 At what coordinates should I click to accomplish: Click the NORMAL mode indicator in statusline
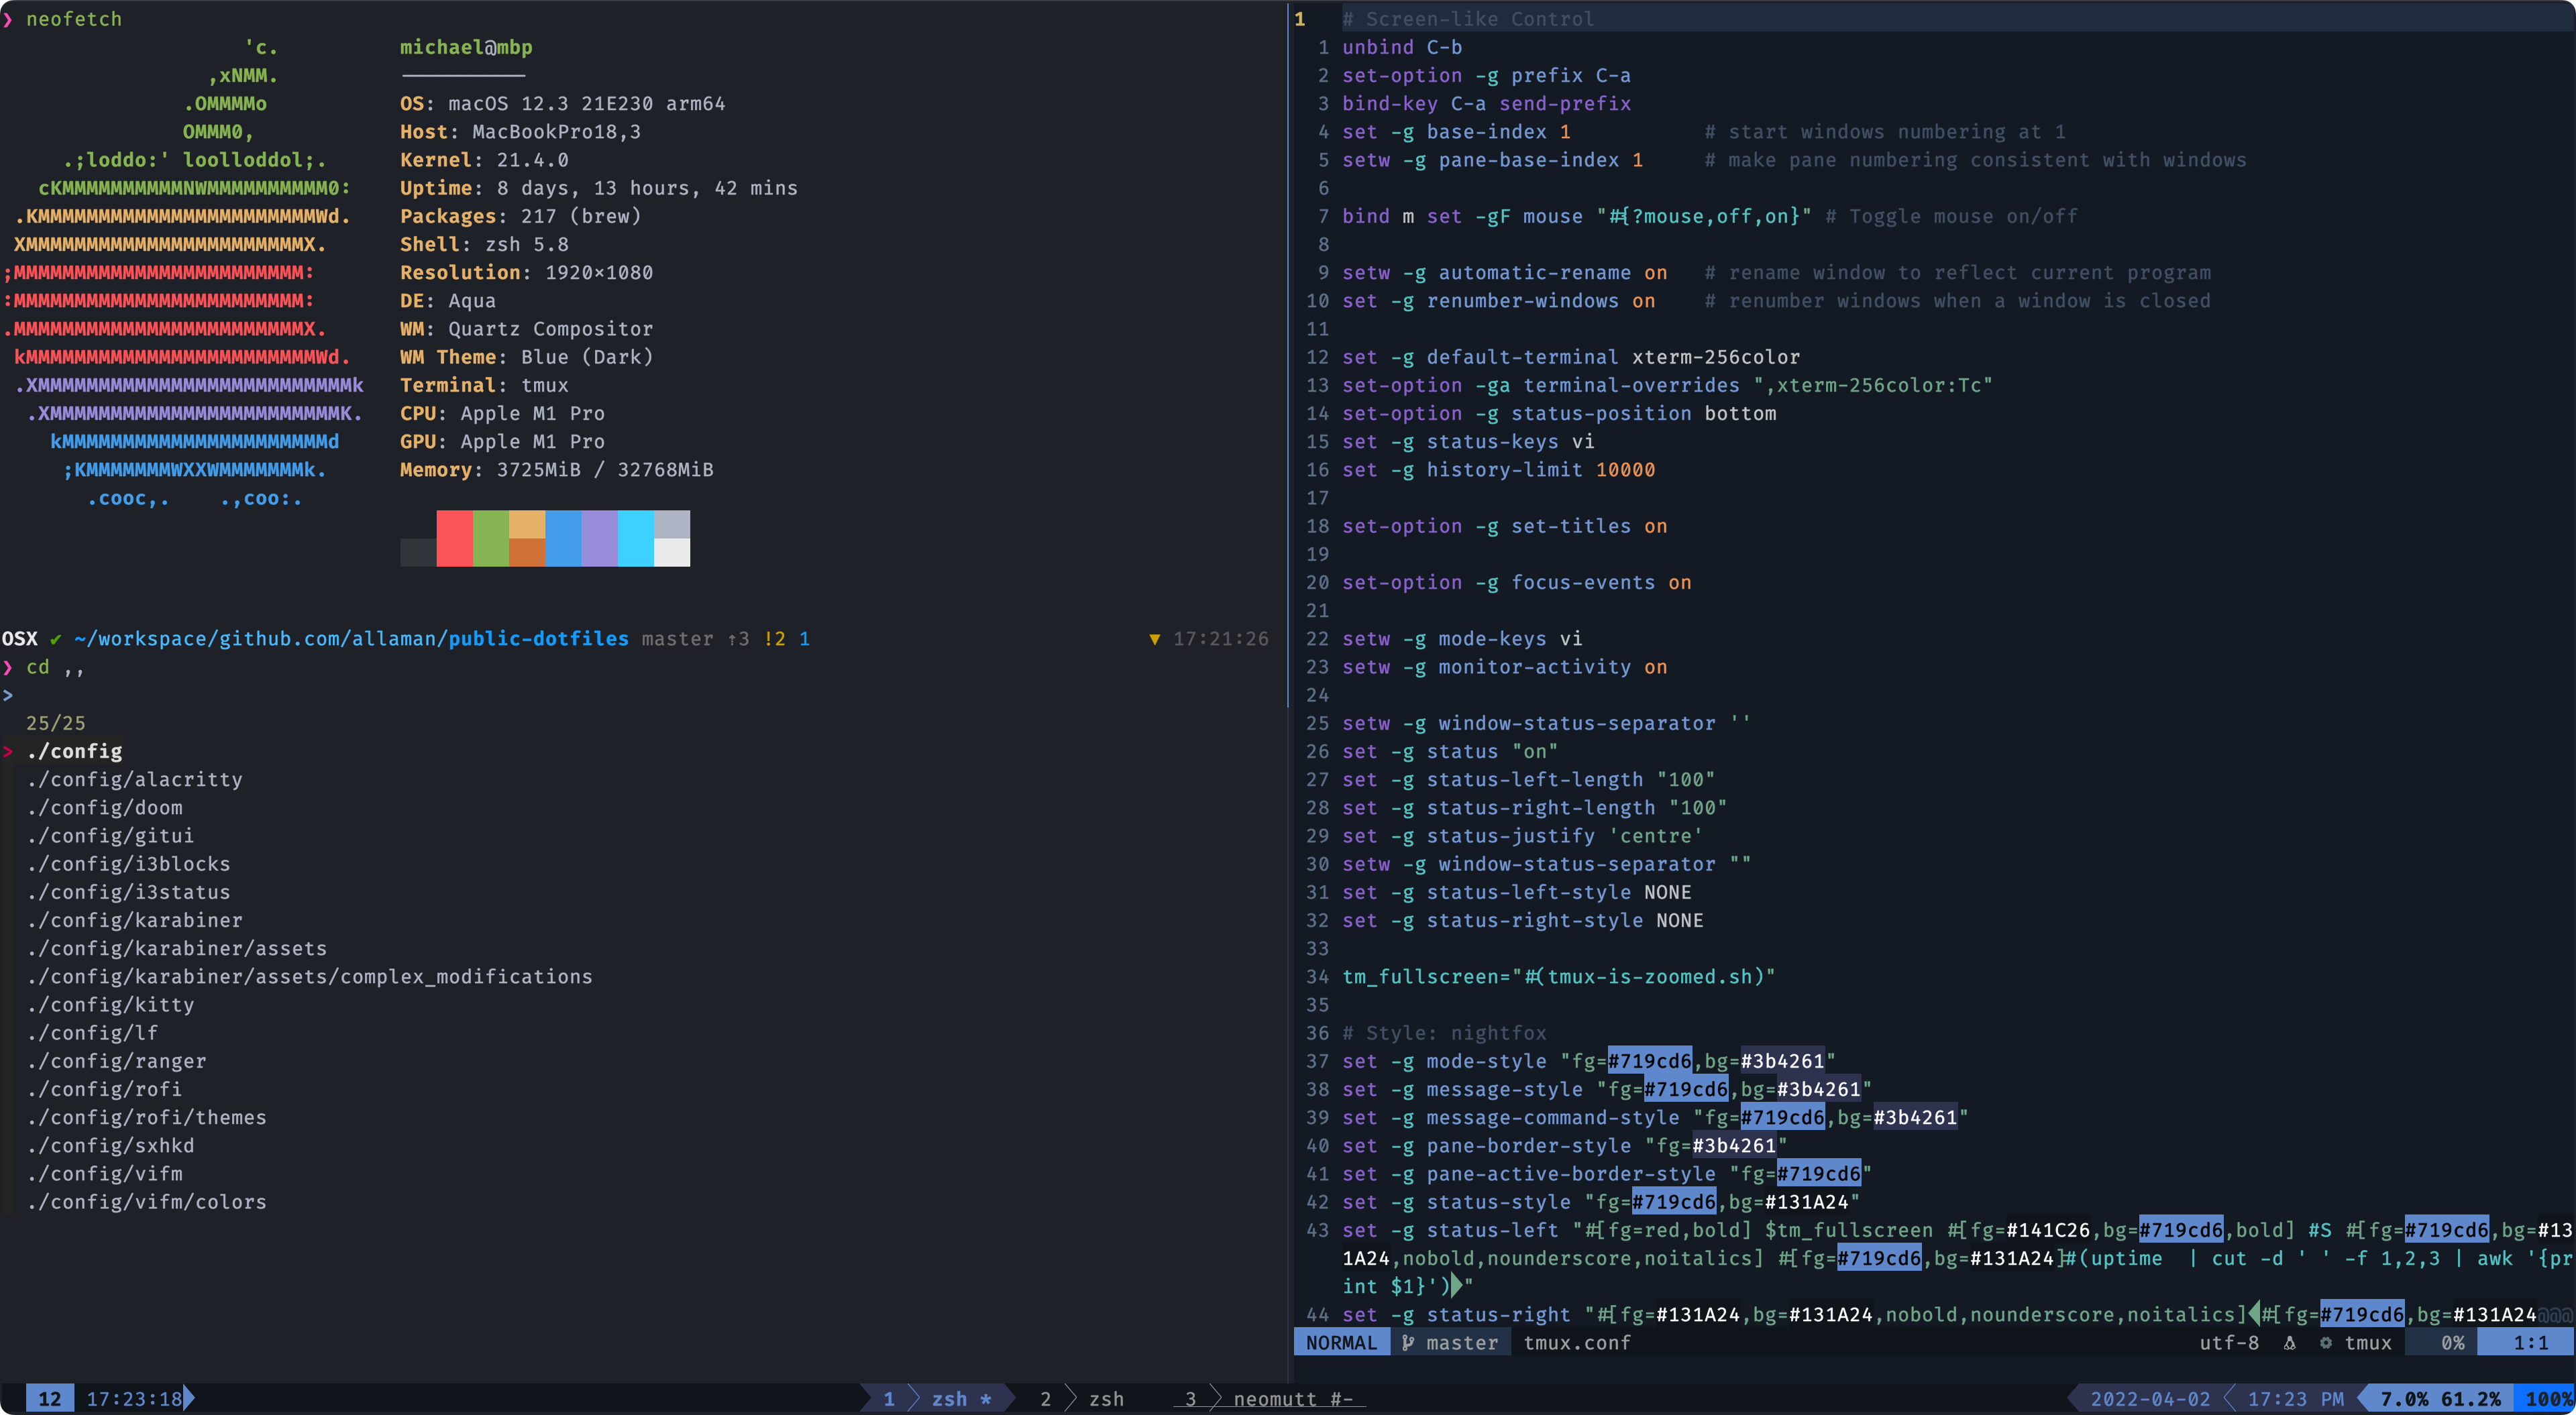pos(1340,1343)
